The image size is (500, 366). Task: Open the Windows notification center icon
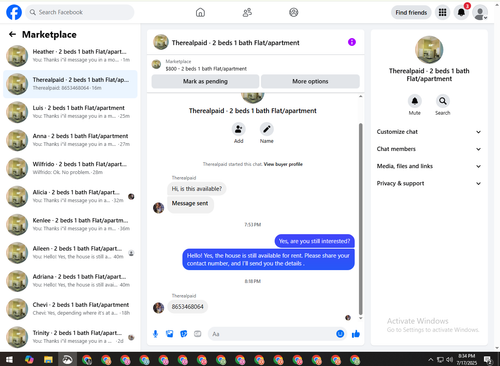(488, 360)
